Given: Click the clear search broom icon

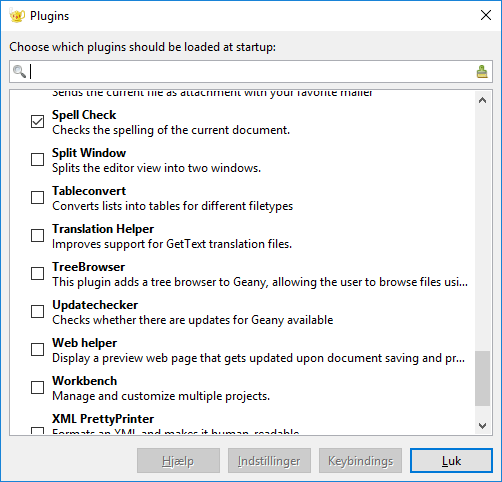Looking at the screenshot, I should click(x=482, y=72).
